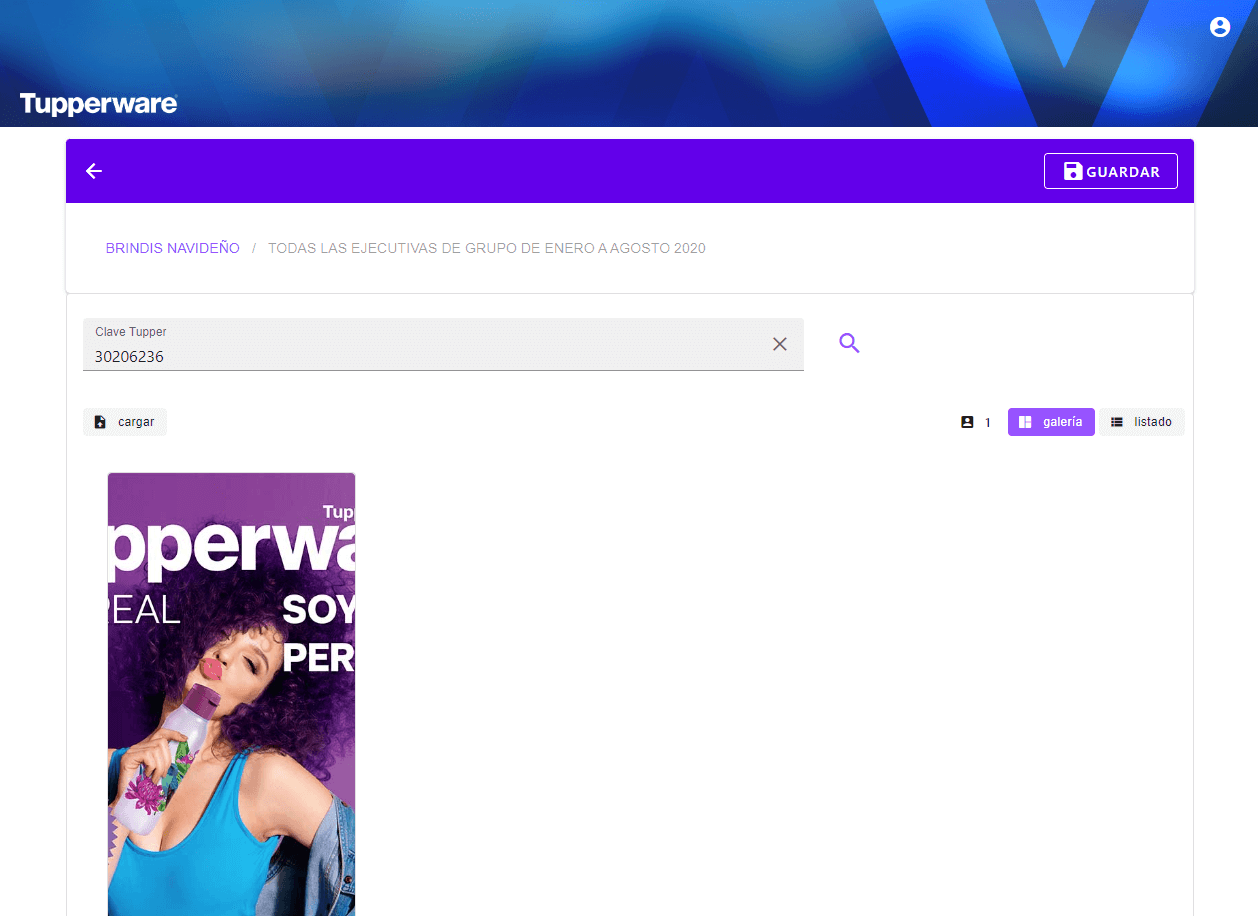Screen dimensions: 1258x916
Task: Focus the Clave Tupper input field
Action: (x=443, y=344)
